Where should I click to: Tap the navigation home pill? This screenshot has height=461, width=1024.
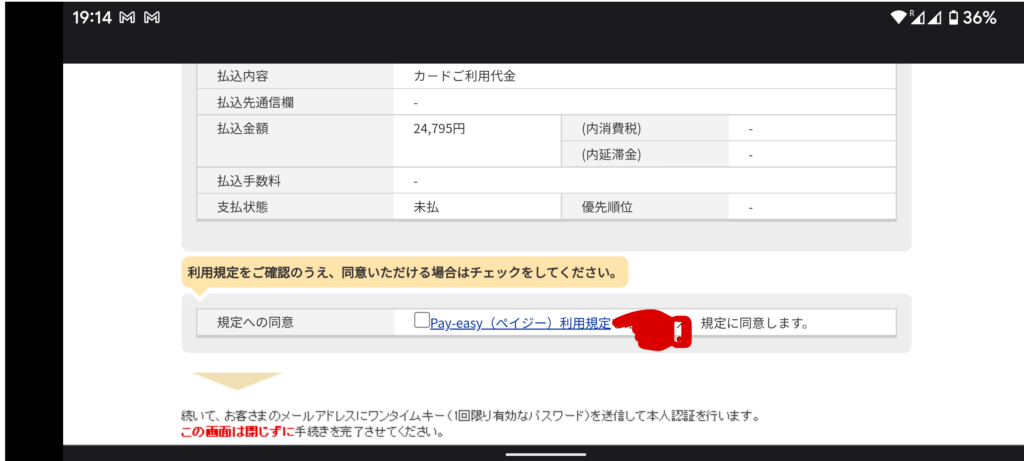click(545, 454)
